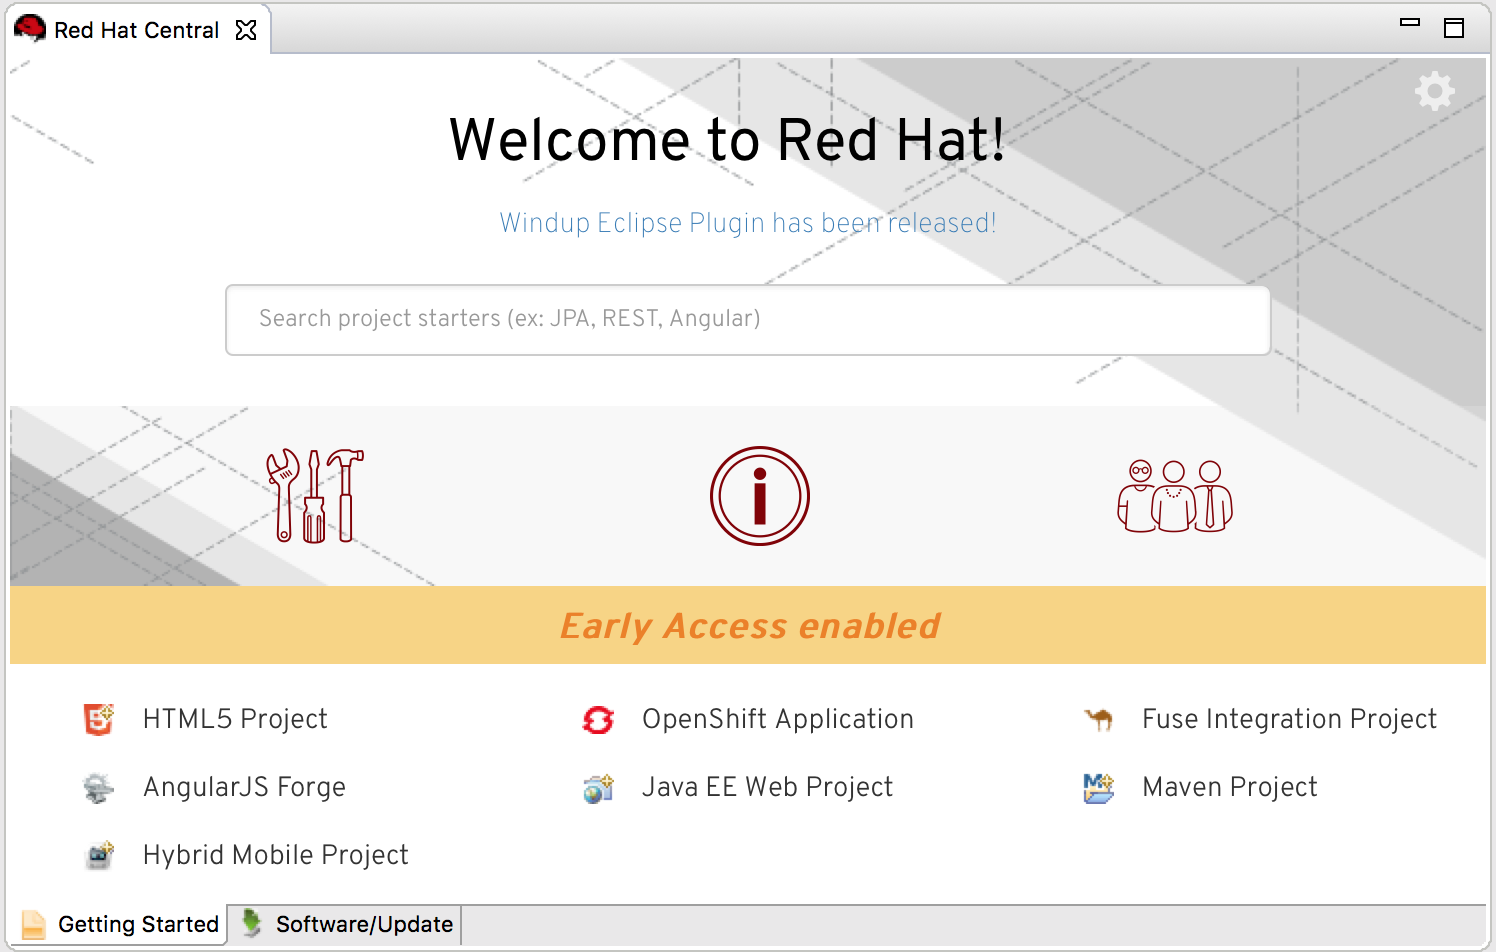Screen dimensions: 1496x952
Task: Select the Red Hat Central tab
Action: 137,30
